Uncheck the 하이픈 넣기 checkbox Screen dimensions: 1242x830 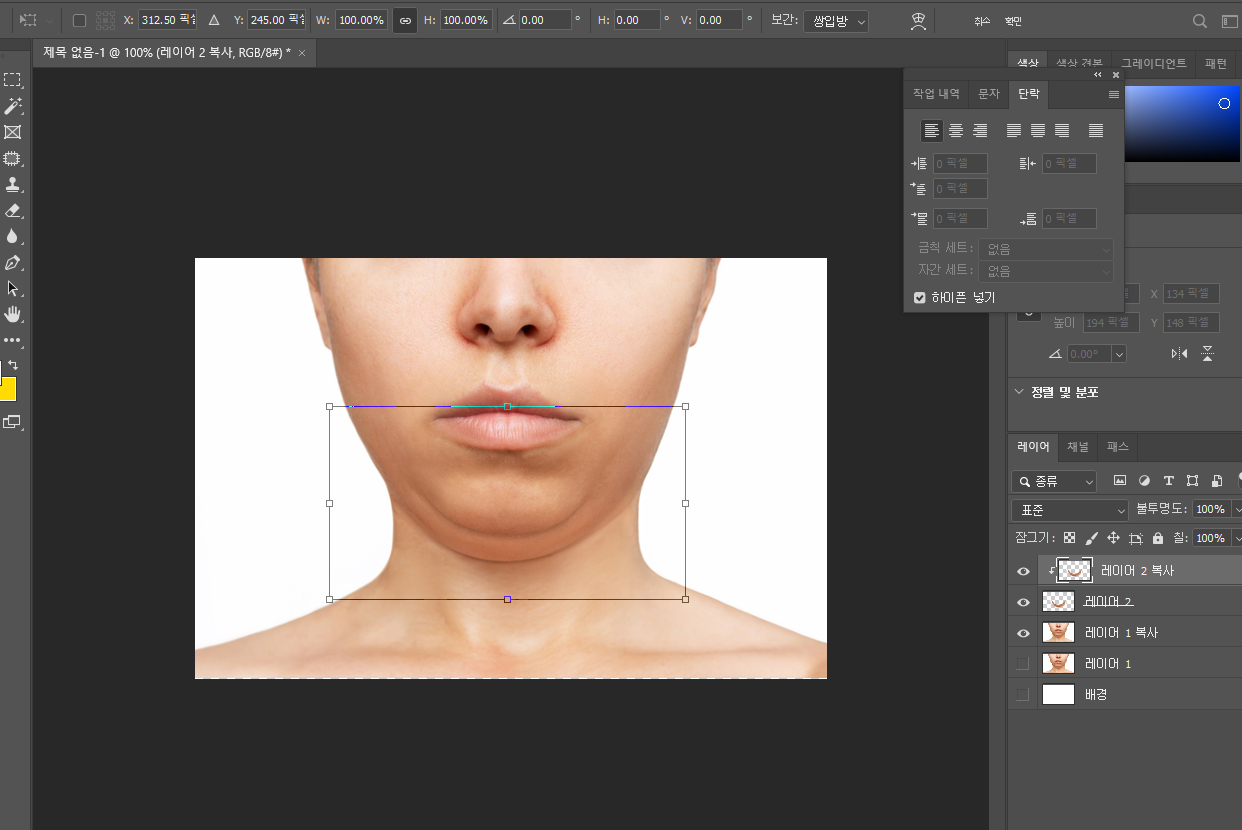click(x=920, y=297)
